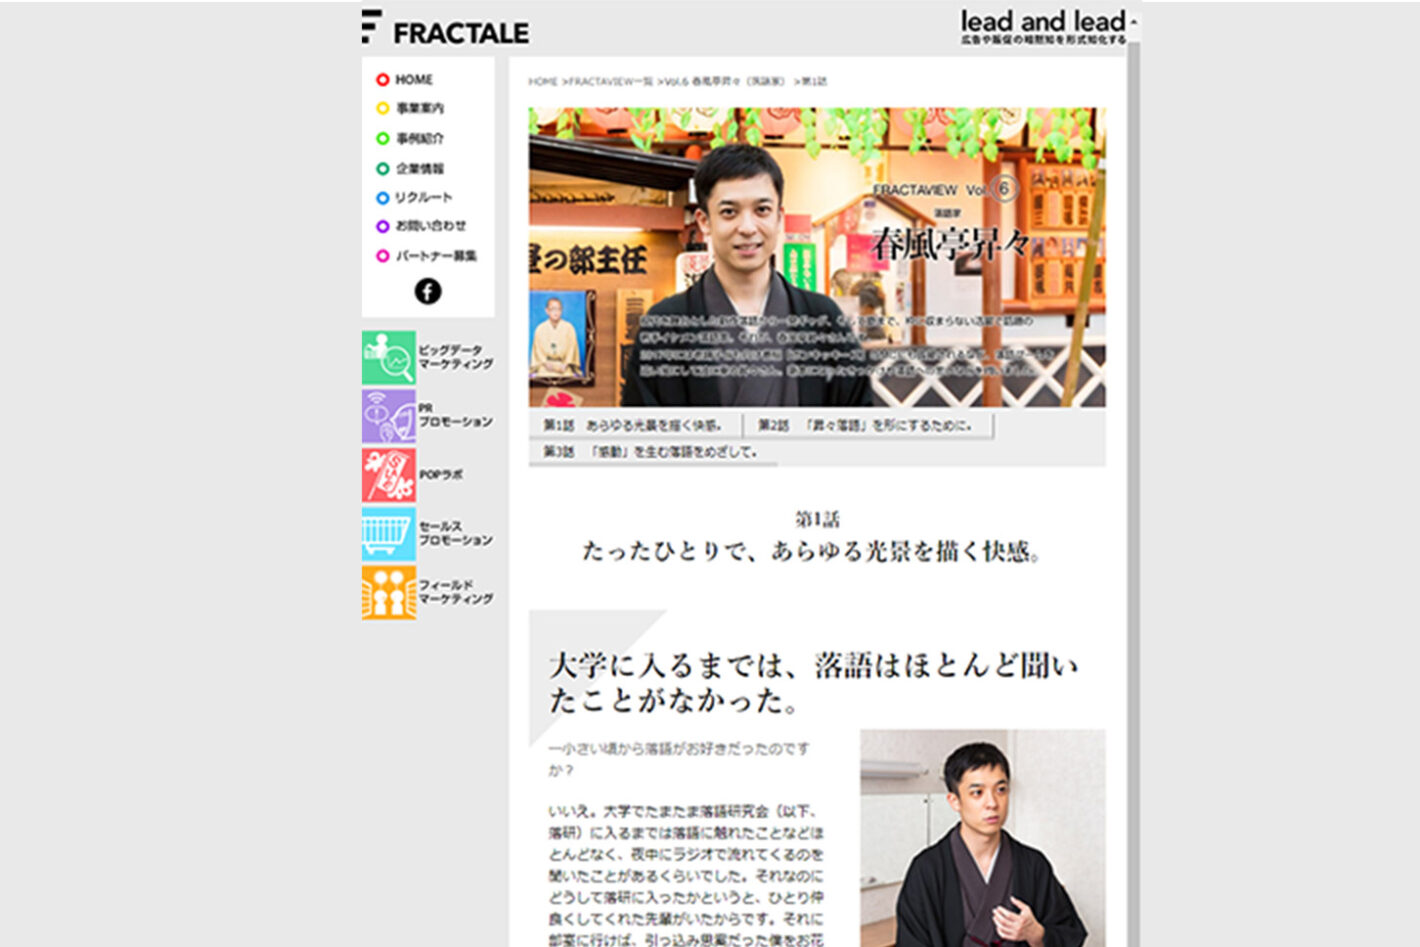The width and height of the screenshot is (1420, 947).
Task: Open 事業案内 in the sidebar menu
Action: pos(419,109)
